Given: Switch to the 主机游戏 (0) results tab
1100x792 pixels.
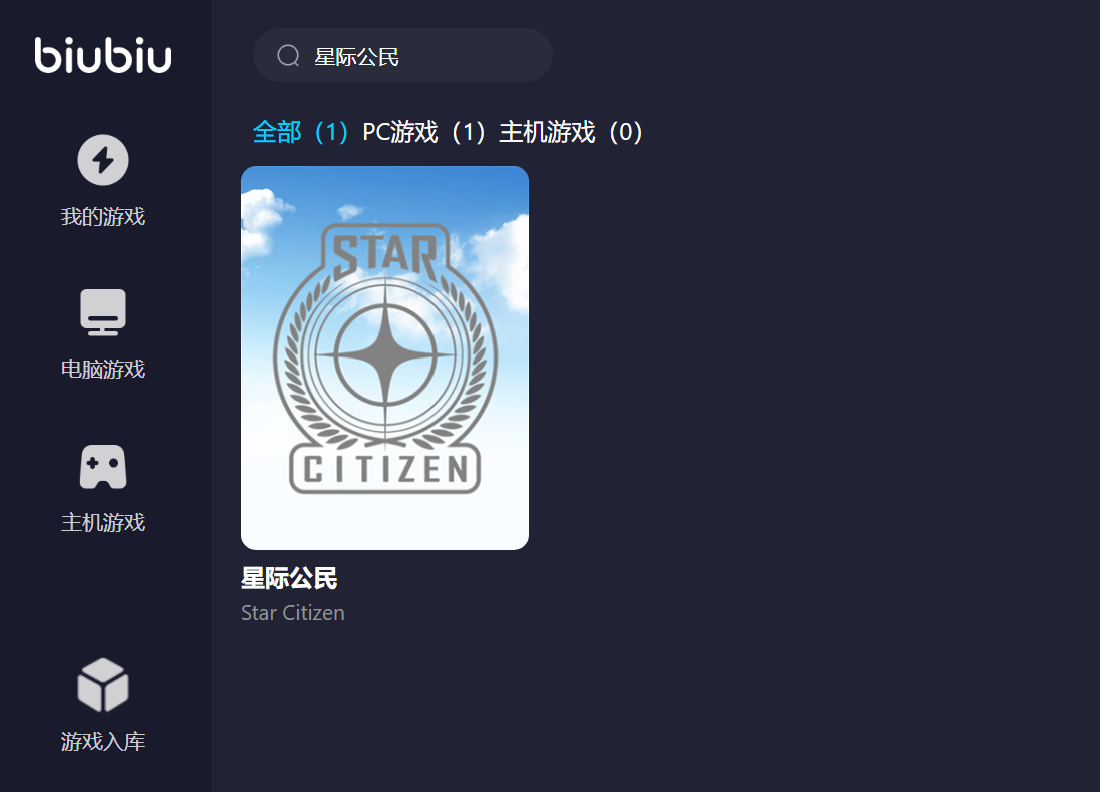Looking at the screenshot, I should (571, 132).
